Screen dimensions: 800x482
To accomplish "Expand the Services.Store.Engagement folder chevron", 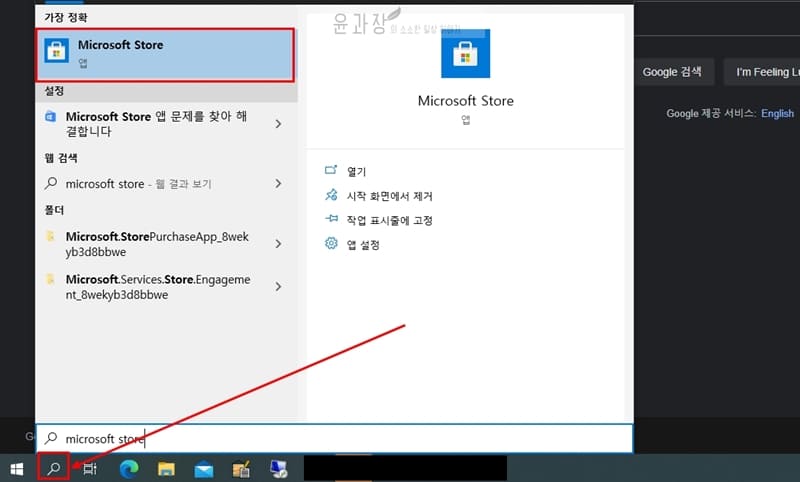I will pos(278,287).
